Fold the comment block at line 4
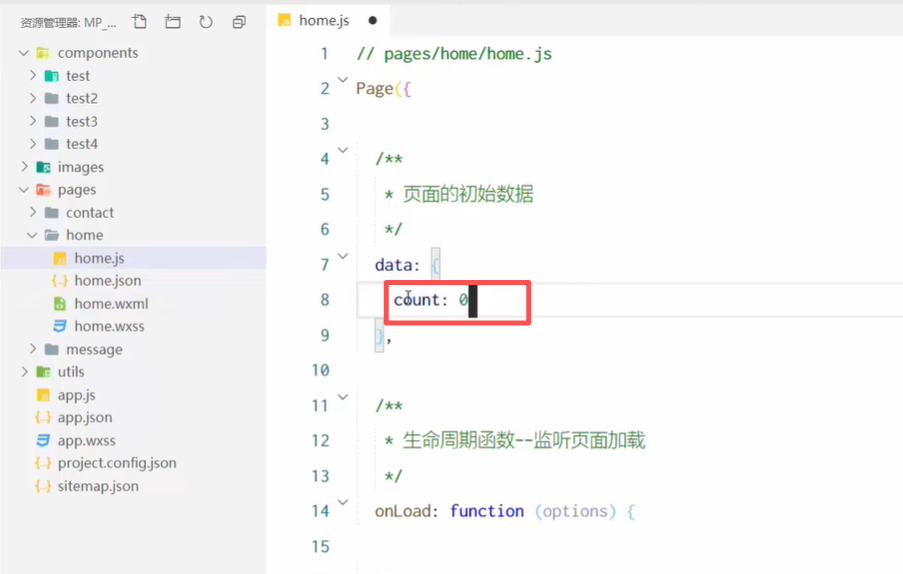The height and width of the screenshot is (574, 903). (x=343, y=150)
